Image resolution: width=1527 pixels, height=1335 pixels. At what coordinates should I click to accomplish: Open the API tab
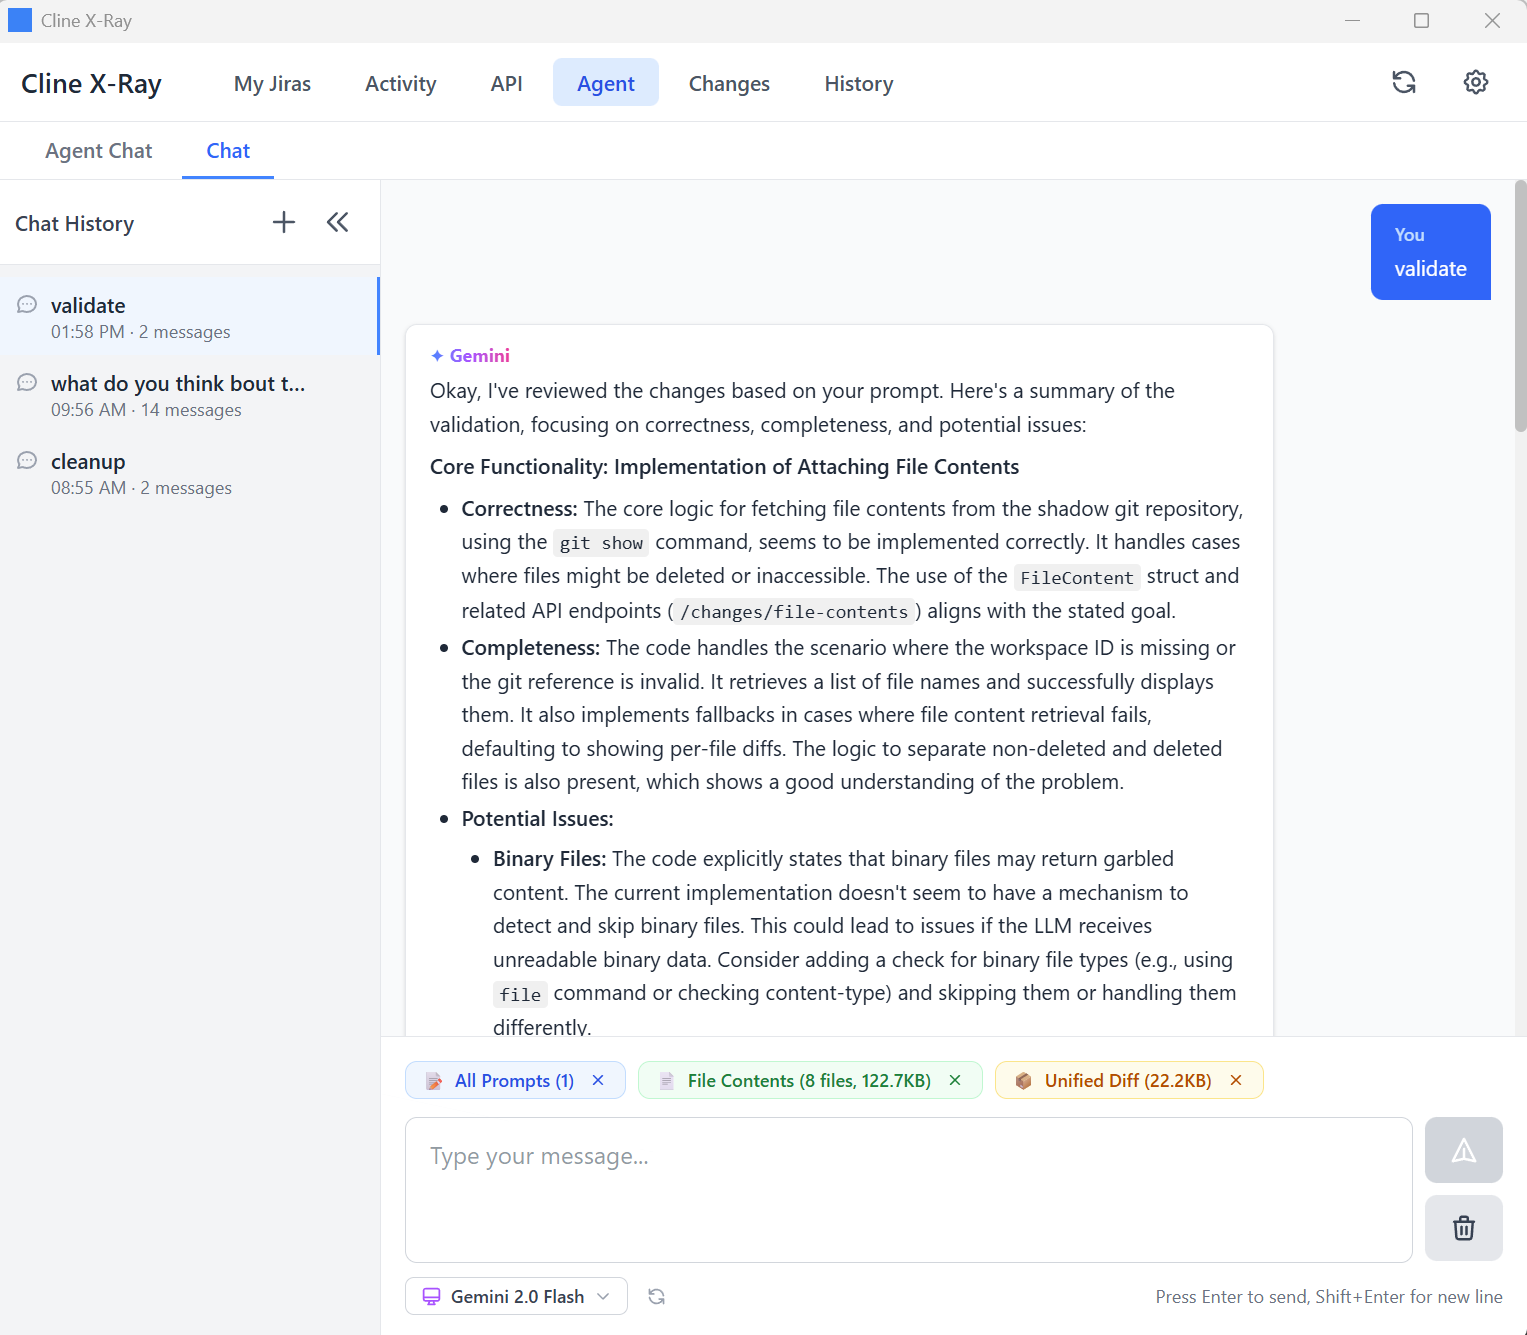click(506, 84)
